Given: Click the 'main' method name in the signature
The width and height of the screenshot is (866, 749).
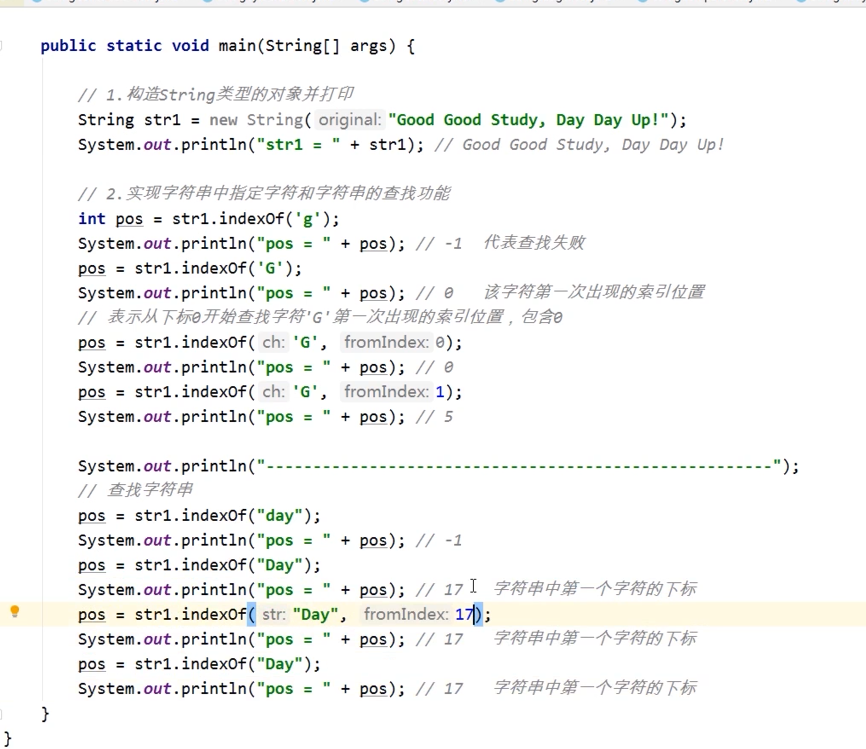Looking at the screenshot, I should [x=236, y=45].
